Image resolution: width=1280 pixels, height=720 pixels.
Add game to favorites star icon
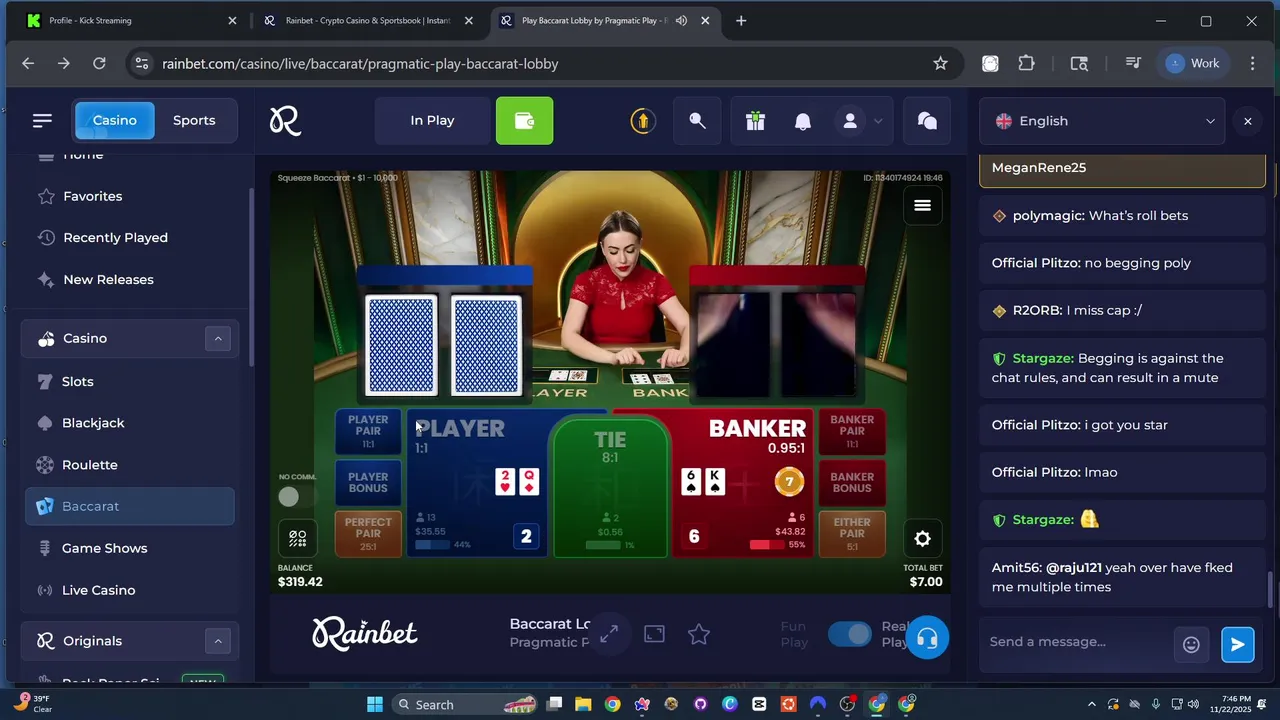(699, 634)
